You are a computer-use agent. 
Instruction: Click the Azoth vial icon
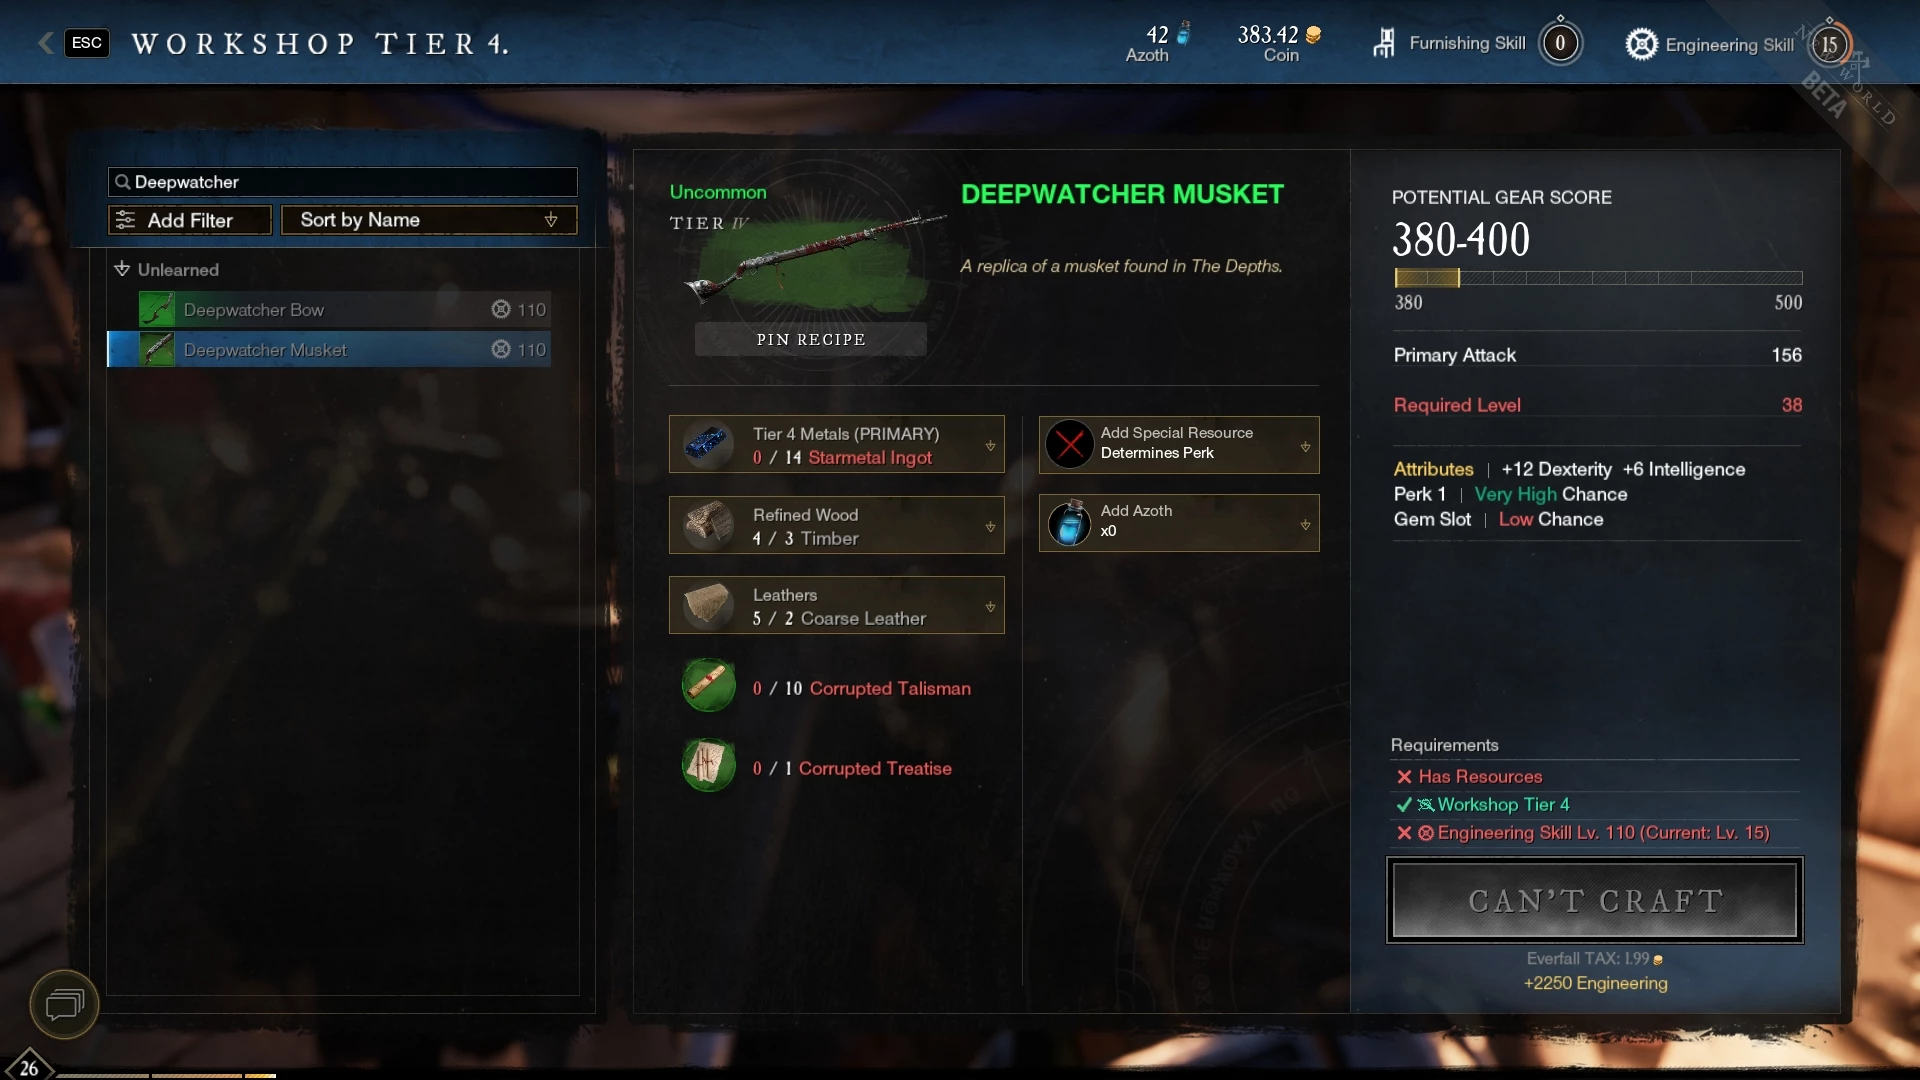click(x=1069, y=523)
